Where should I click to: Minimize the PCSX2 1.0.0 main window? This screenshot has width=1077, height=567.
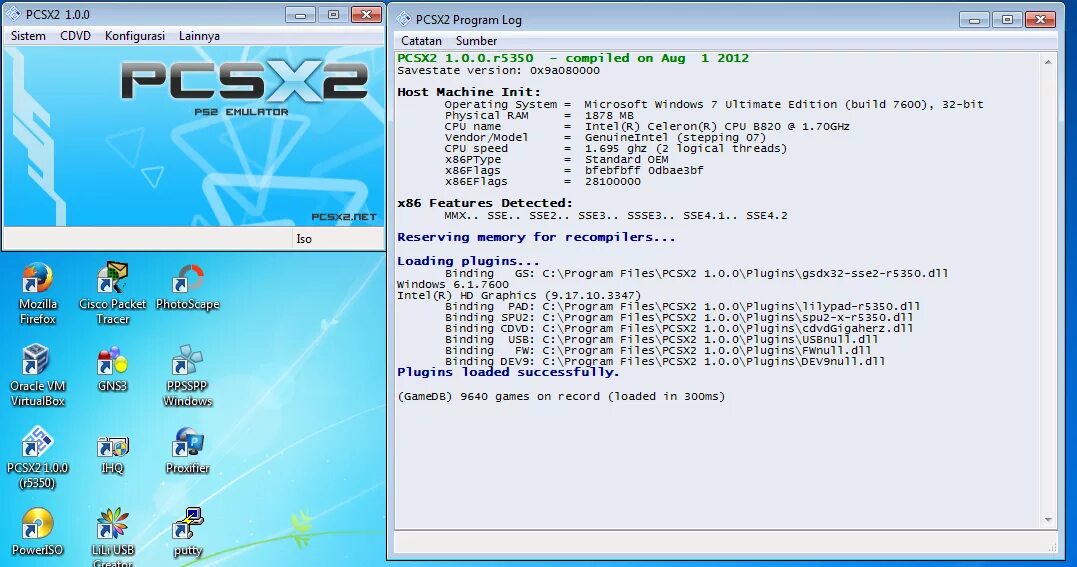click(x=300, y=14)
